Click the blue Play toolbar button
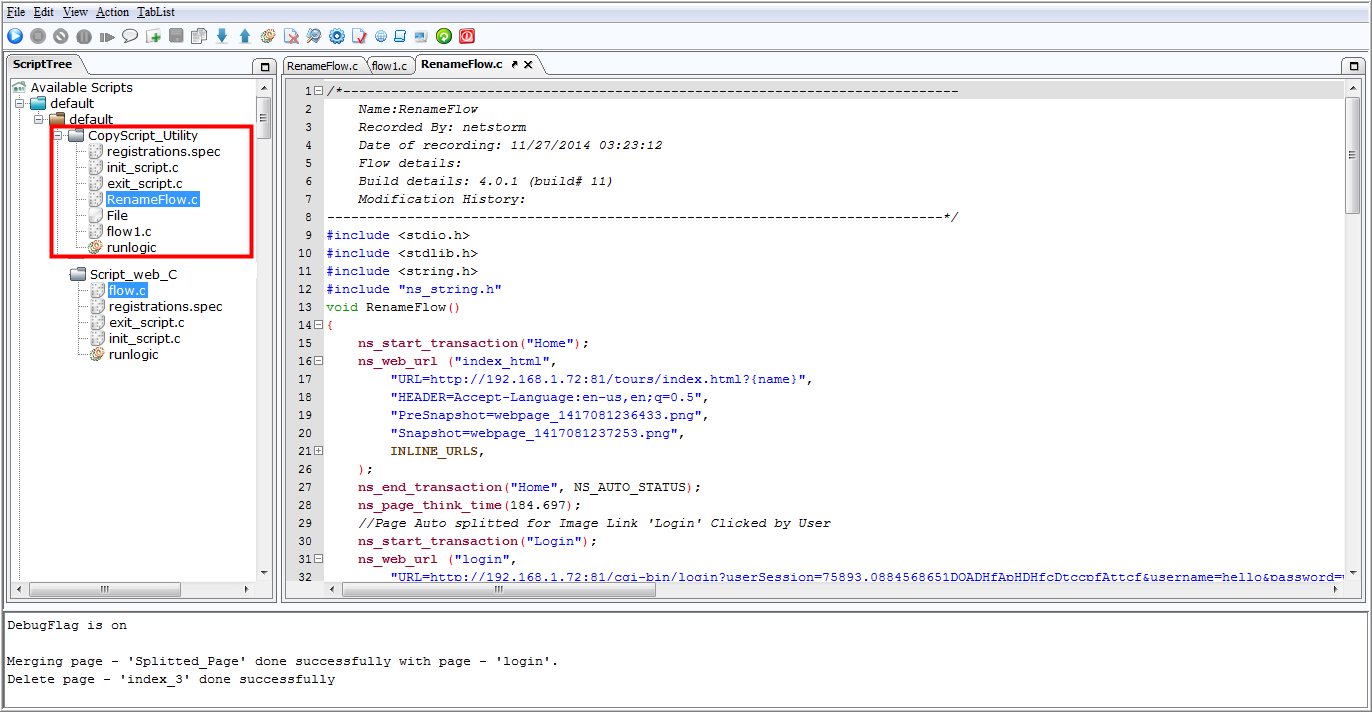This screenshot has width=1372, height=712. click(x=15, y=36)
